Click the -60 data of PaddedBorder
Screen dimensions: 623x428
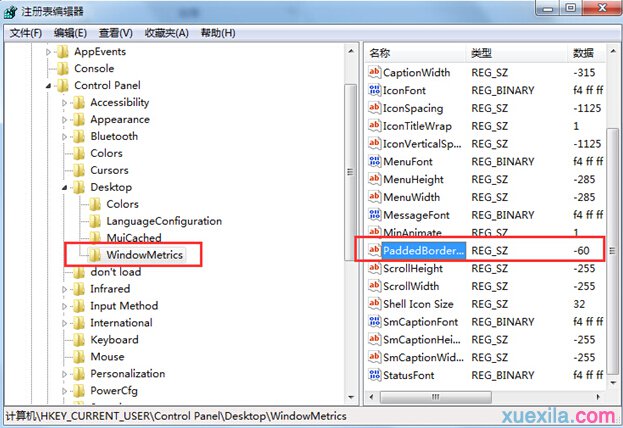click(x=581, y=251)
